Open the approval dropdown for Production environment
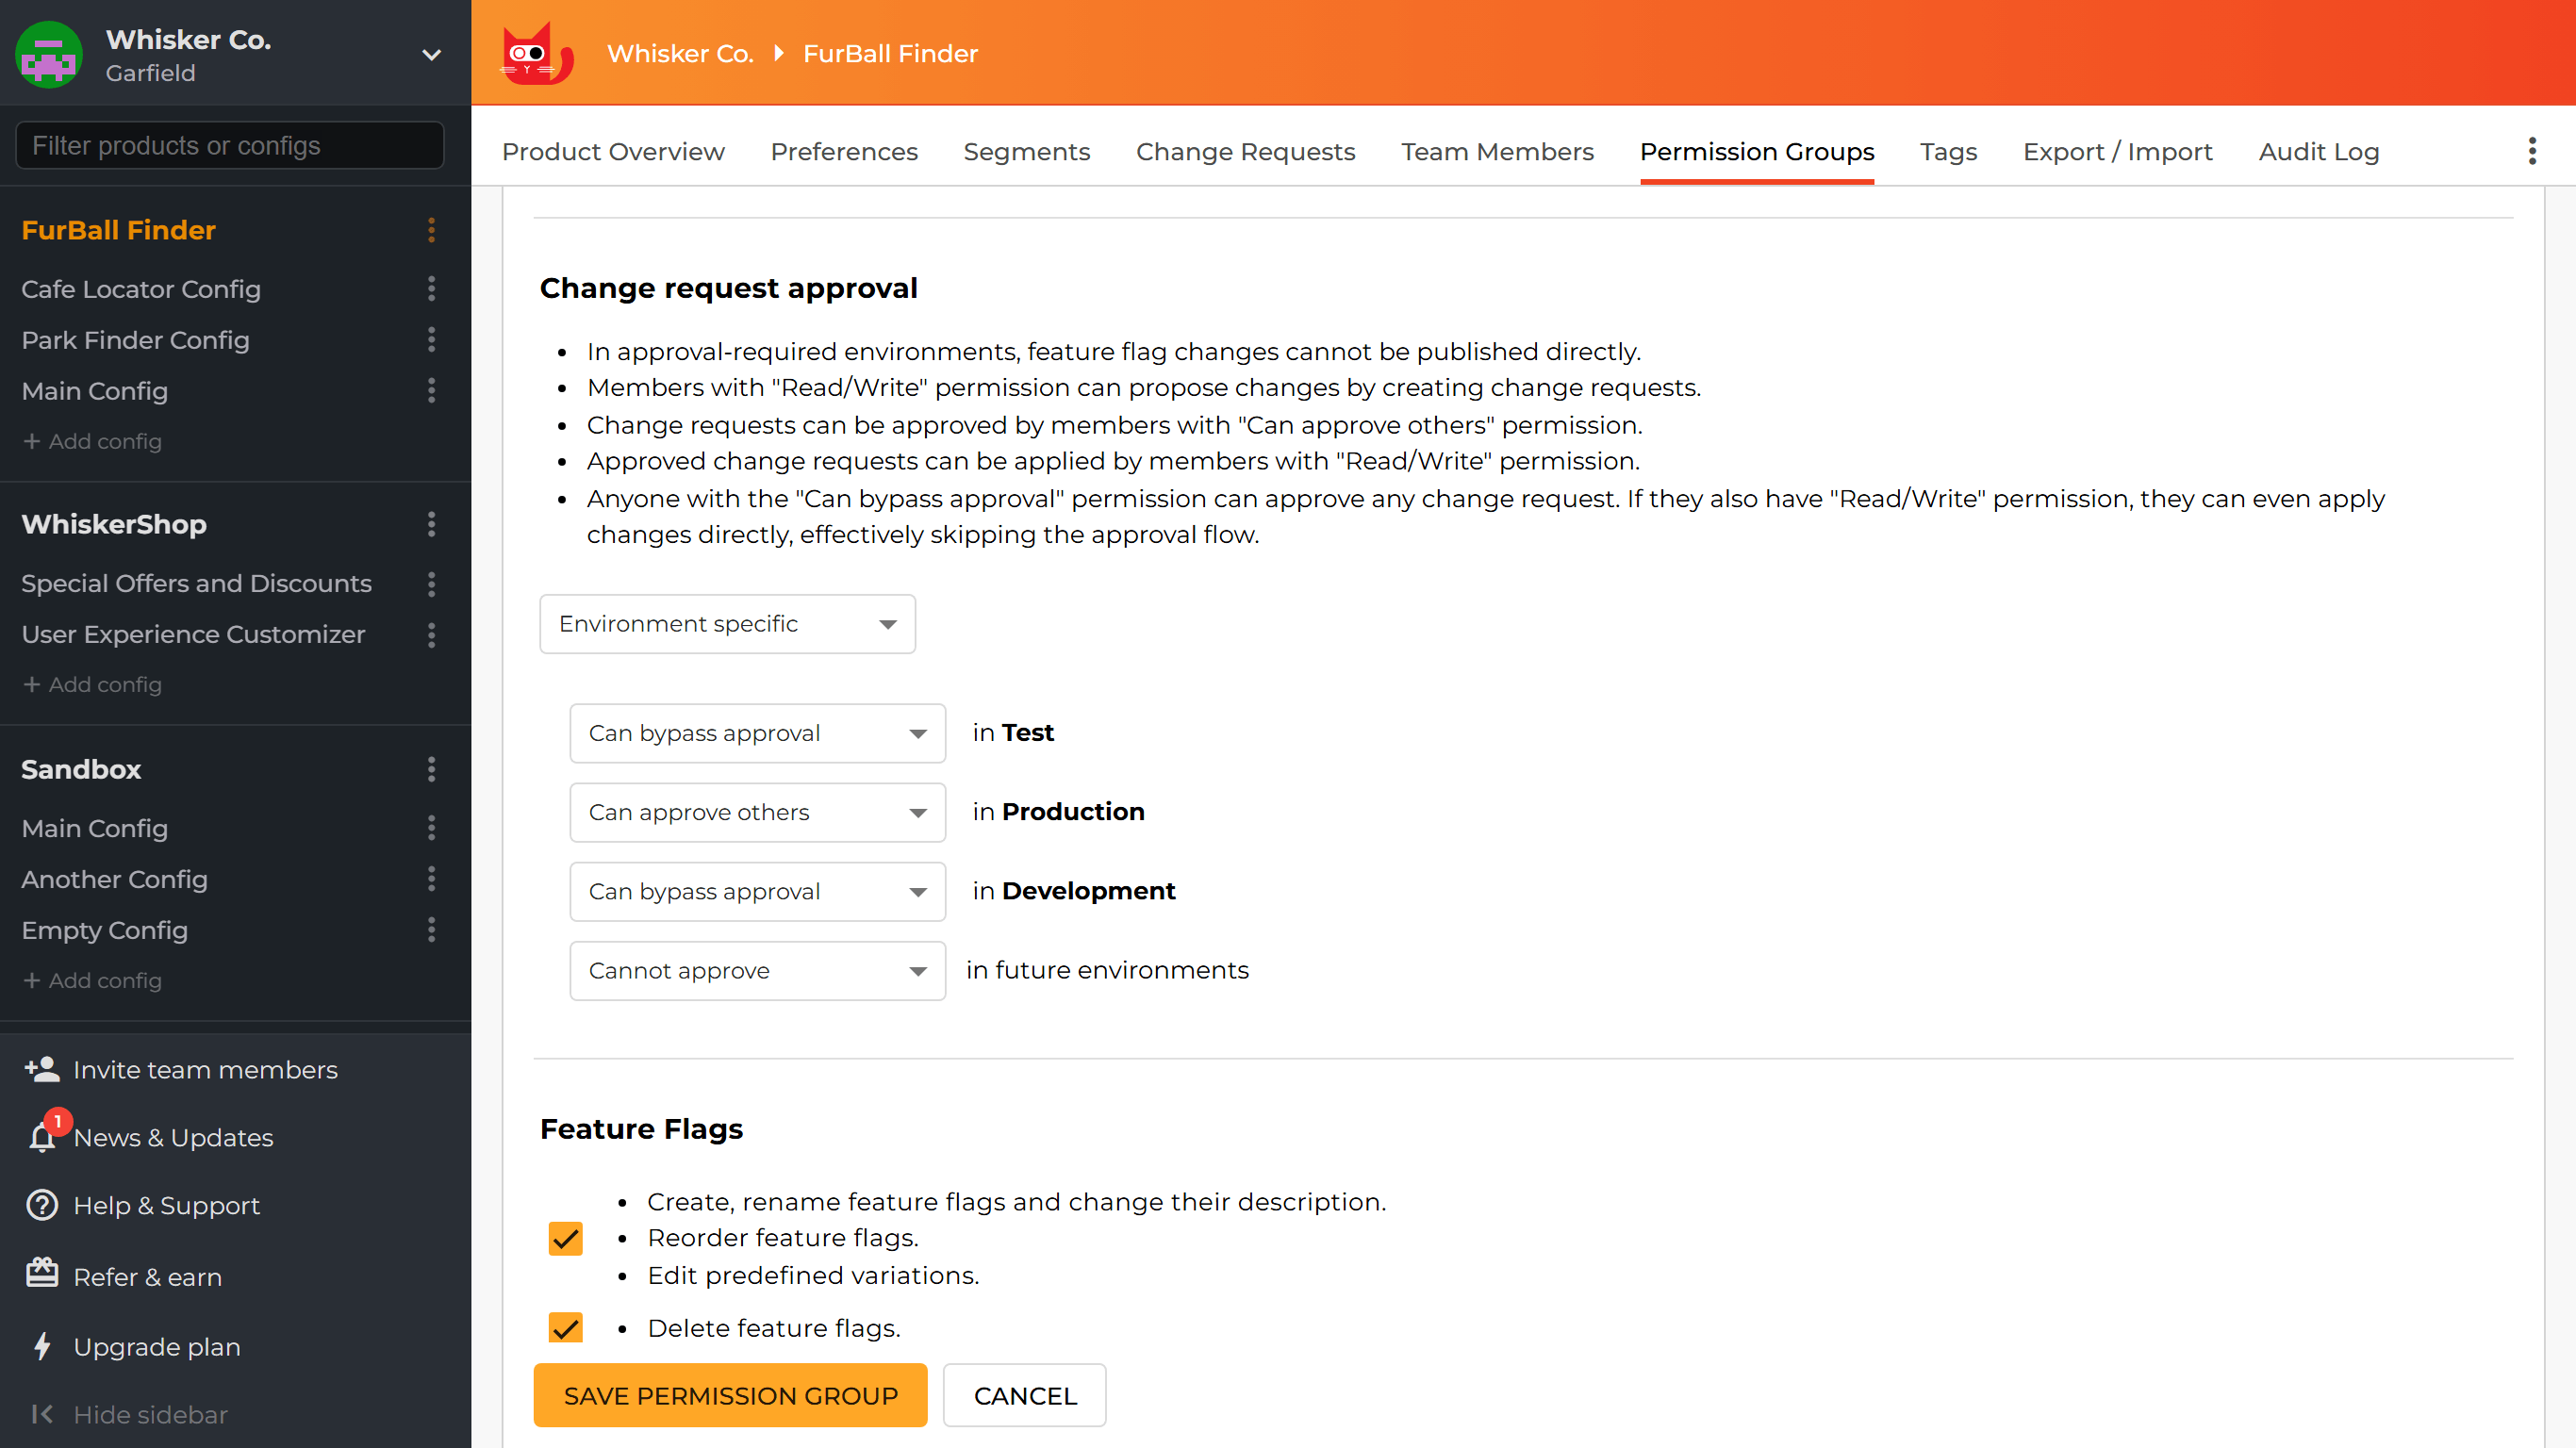Viewport: 2576px width, 1448px height. click(757, 812)
